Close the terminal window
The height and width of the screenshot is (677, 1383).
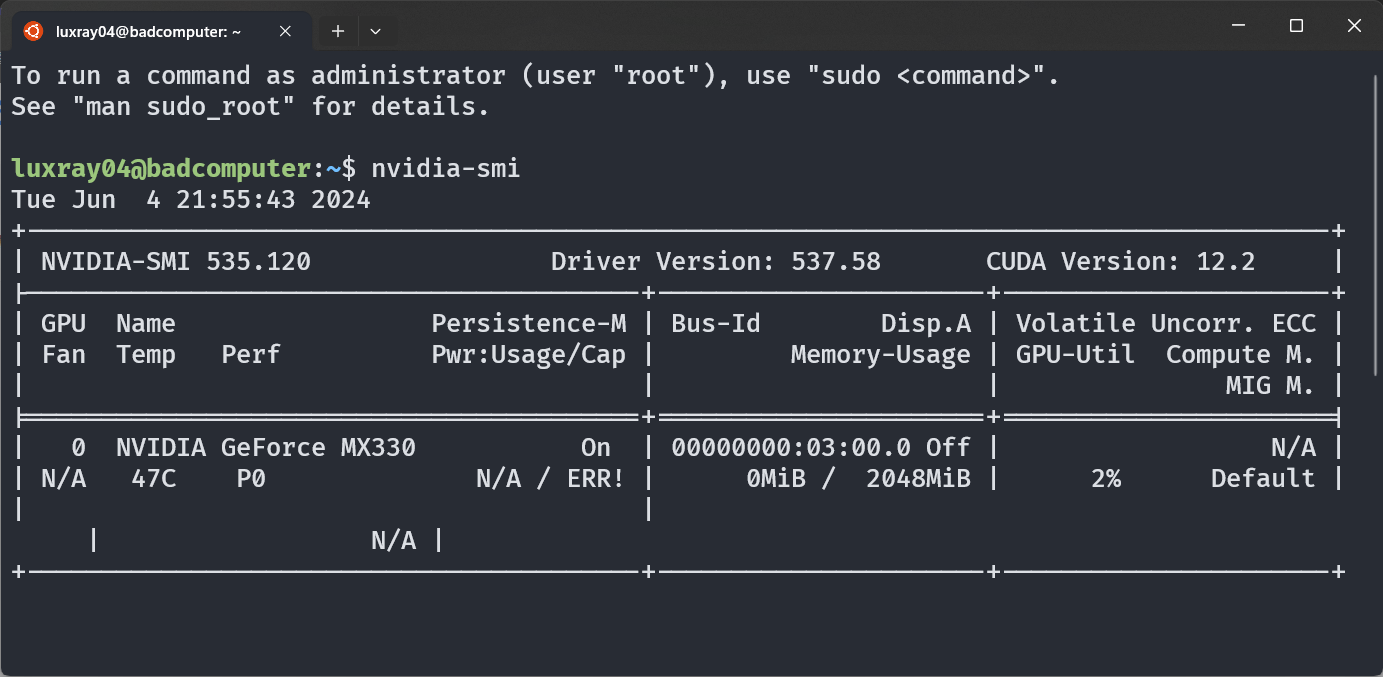click(x=1354, y=26)
